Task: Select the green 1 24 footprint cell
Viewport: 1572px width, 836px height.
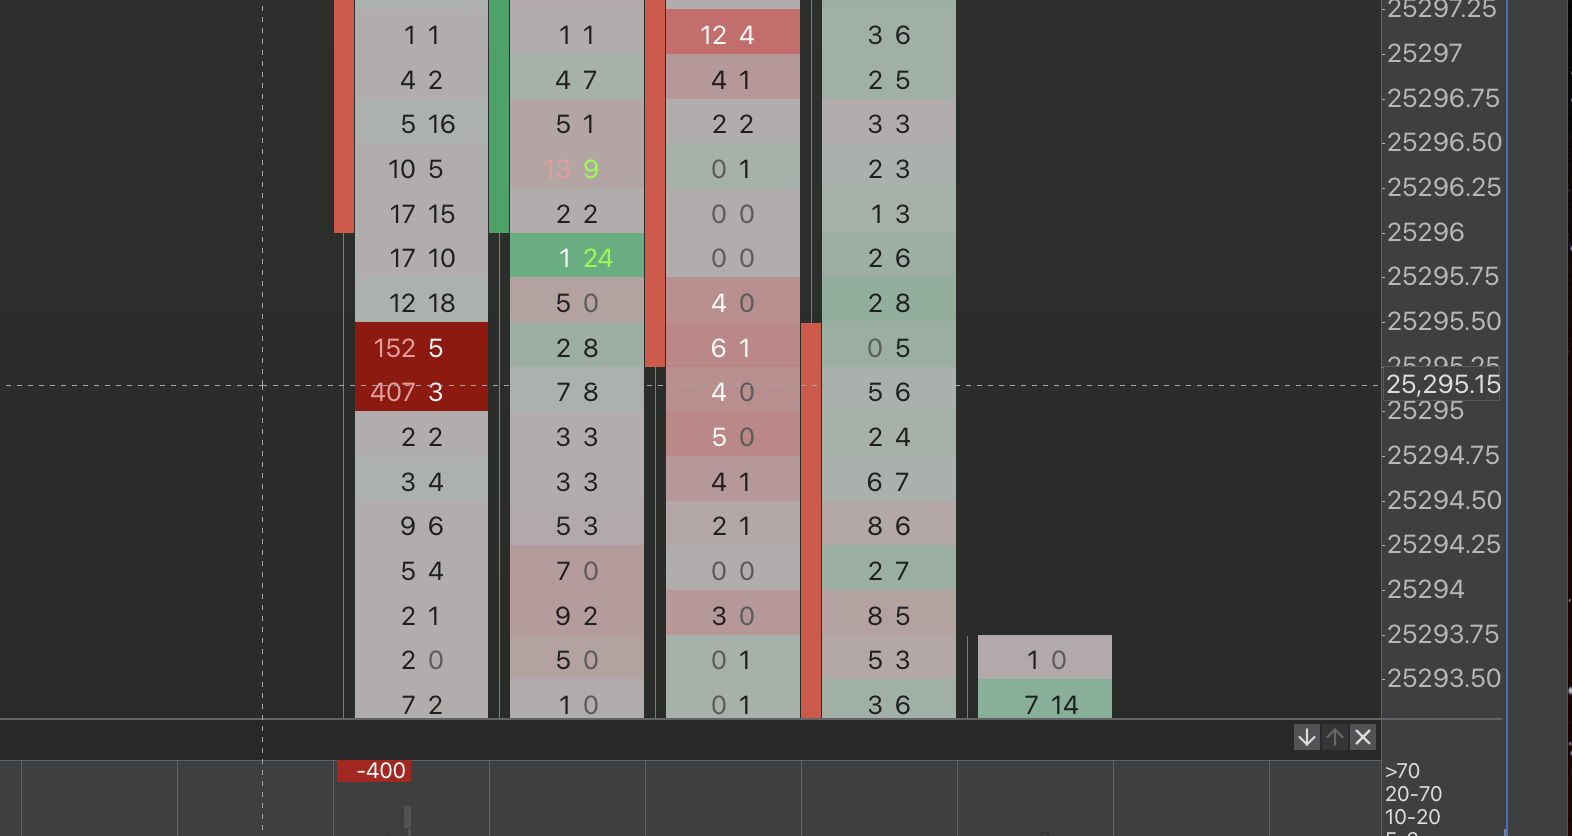Action: click(577, 258)
